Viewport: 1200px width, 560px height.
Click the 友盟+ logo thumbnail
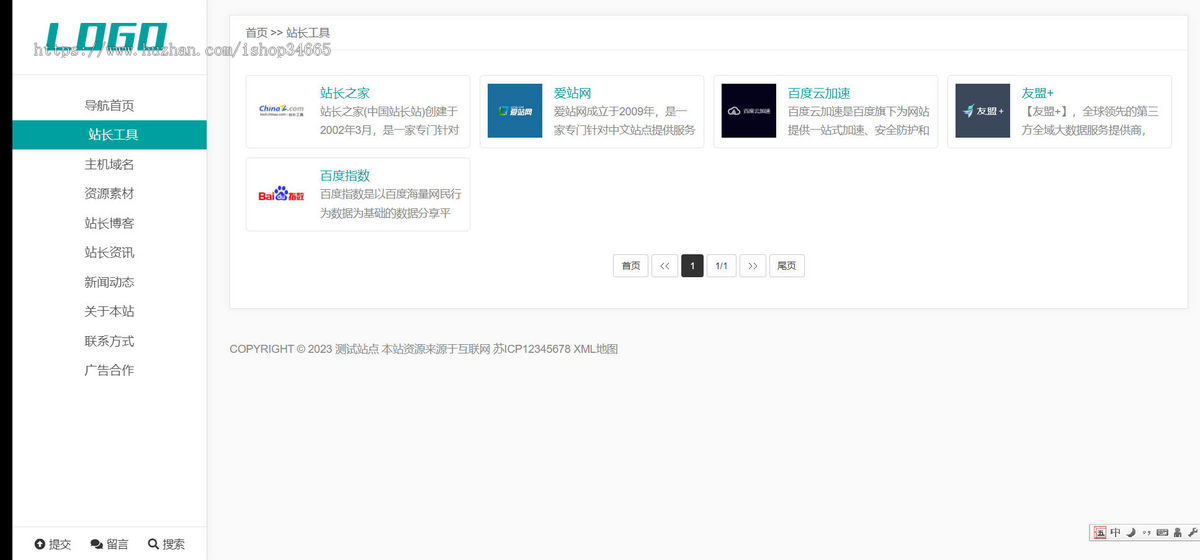[983, 111]
